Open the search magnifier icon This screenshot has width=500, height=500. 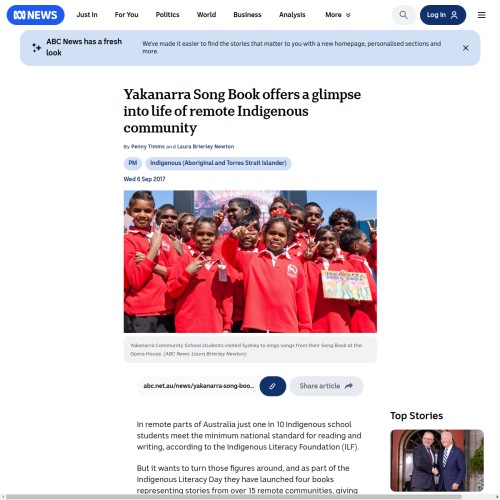403,15
